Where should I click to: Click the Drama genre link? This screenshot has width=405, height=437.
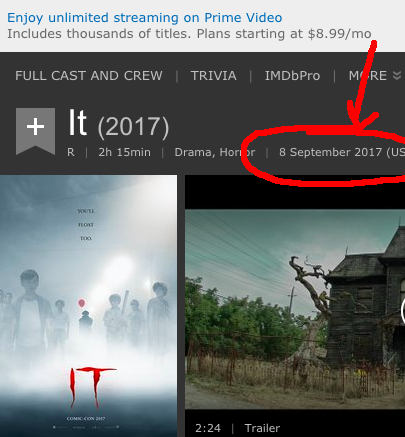click(x=194, y=152)
